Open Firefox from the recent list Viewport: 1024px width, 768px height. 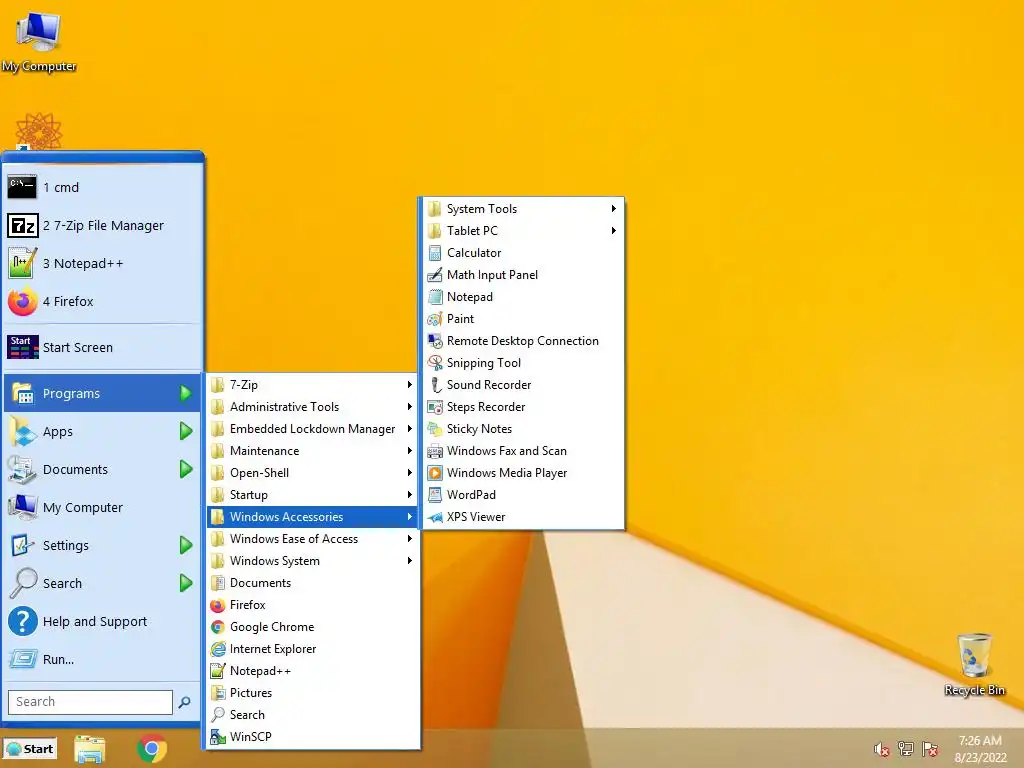[x=103, y=301]
